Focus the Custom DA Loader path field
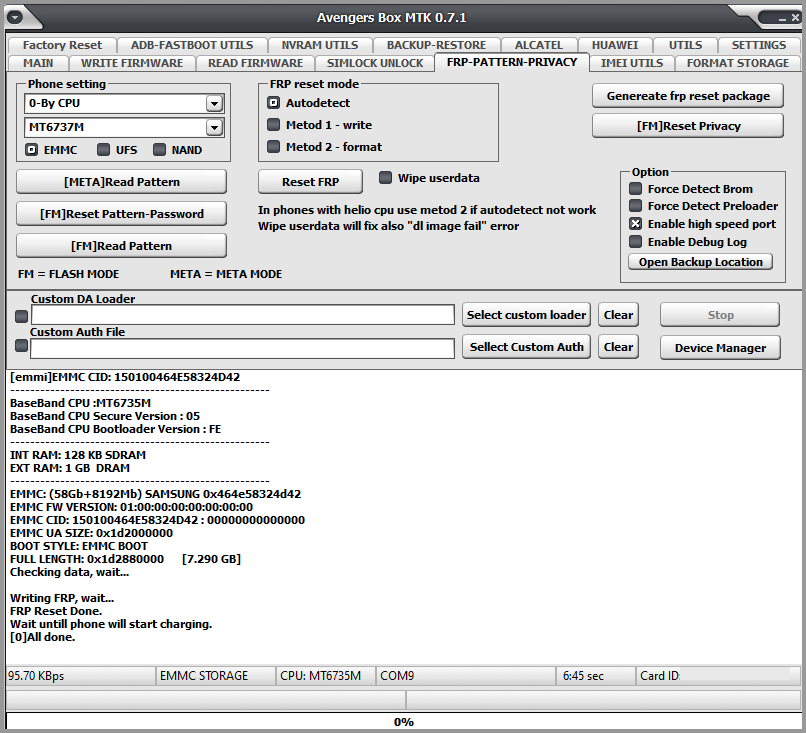 243,315
